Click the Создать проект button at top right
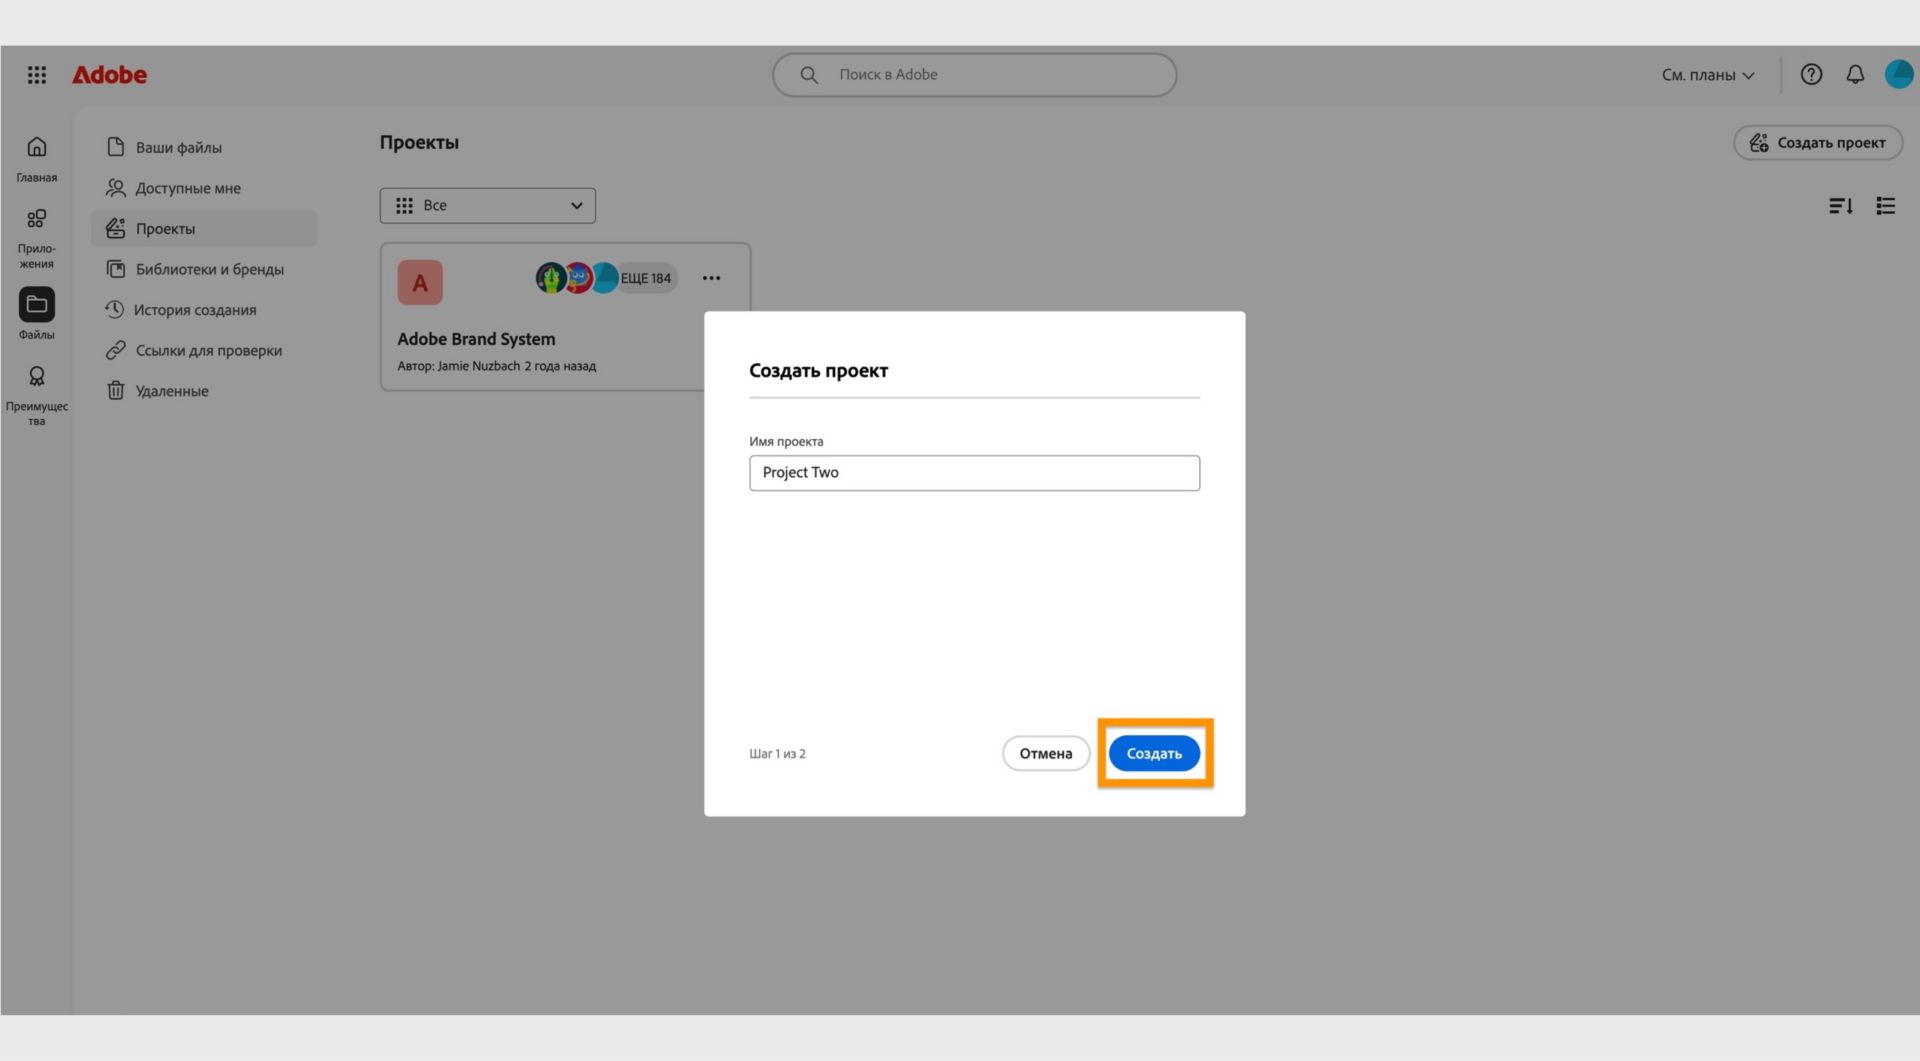 tap(1818, 143)
